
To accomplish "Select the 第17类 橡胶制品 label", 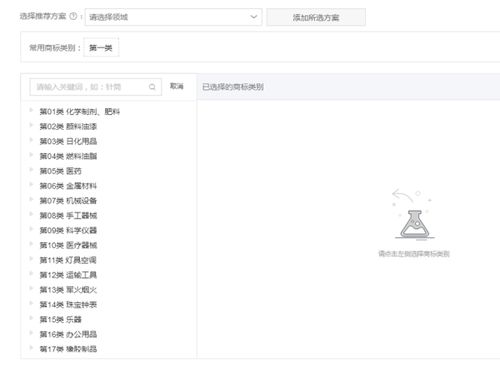I will pos(68,349).
